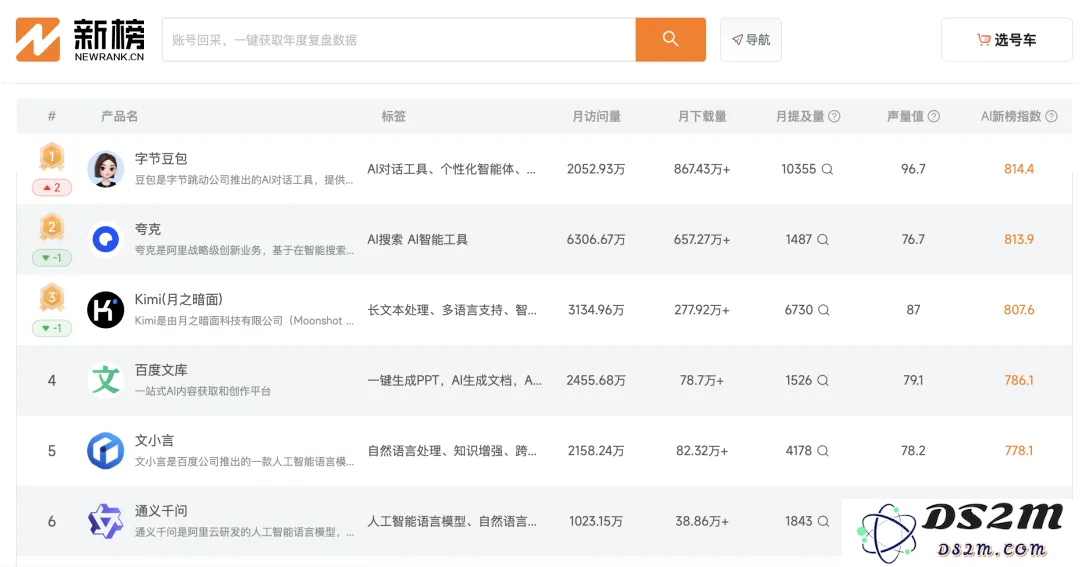The height and width of the screenshot is (567, 1080).
Task: Click the 声量值 column header text
Action: (905, 116)
